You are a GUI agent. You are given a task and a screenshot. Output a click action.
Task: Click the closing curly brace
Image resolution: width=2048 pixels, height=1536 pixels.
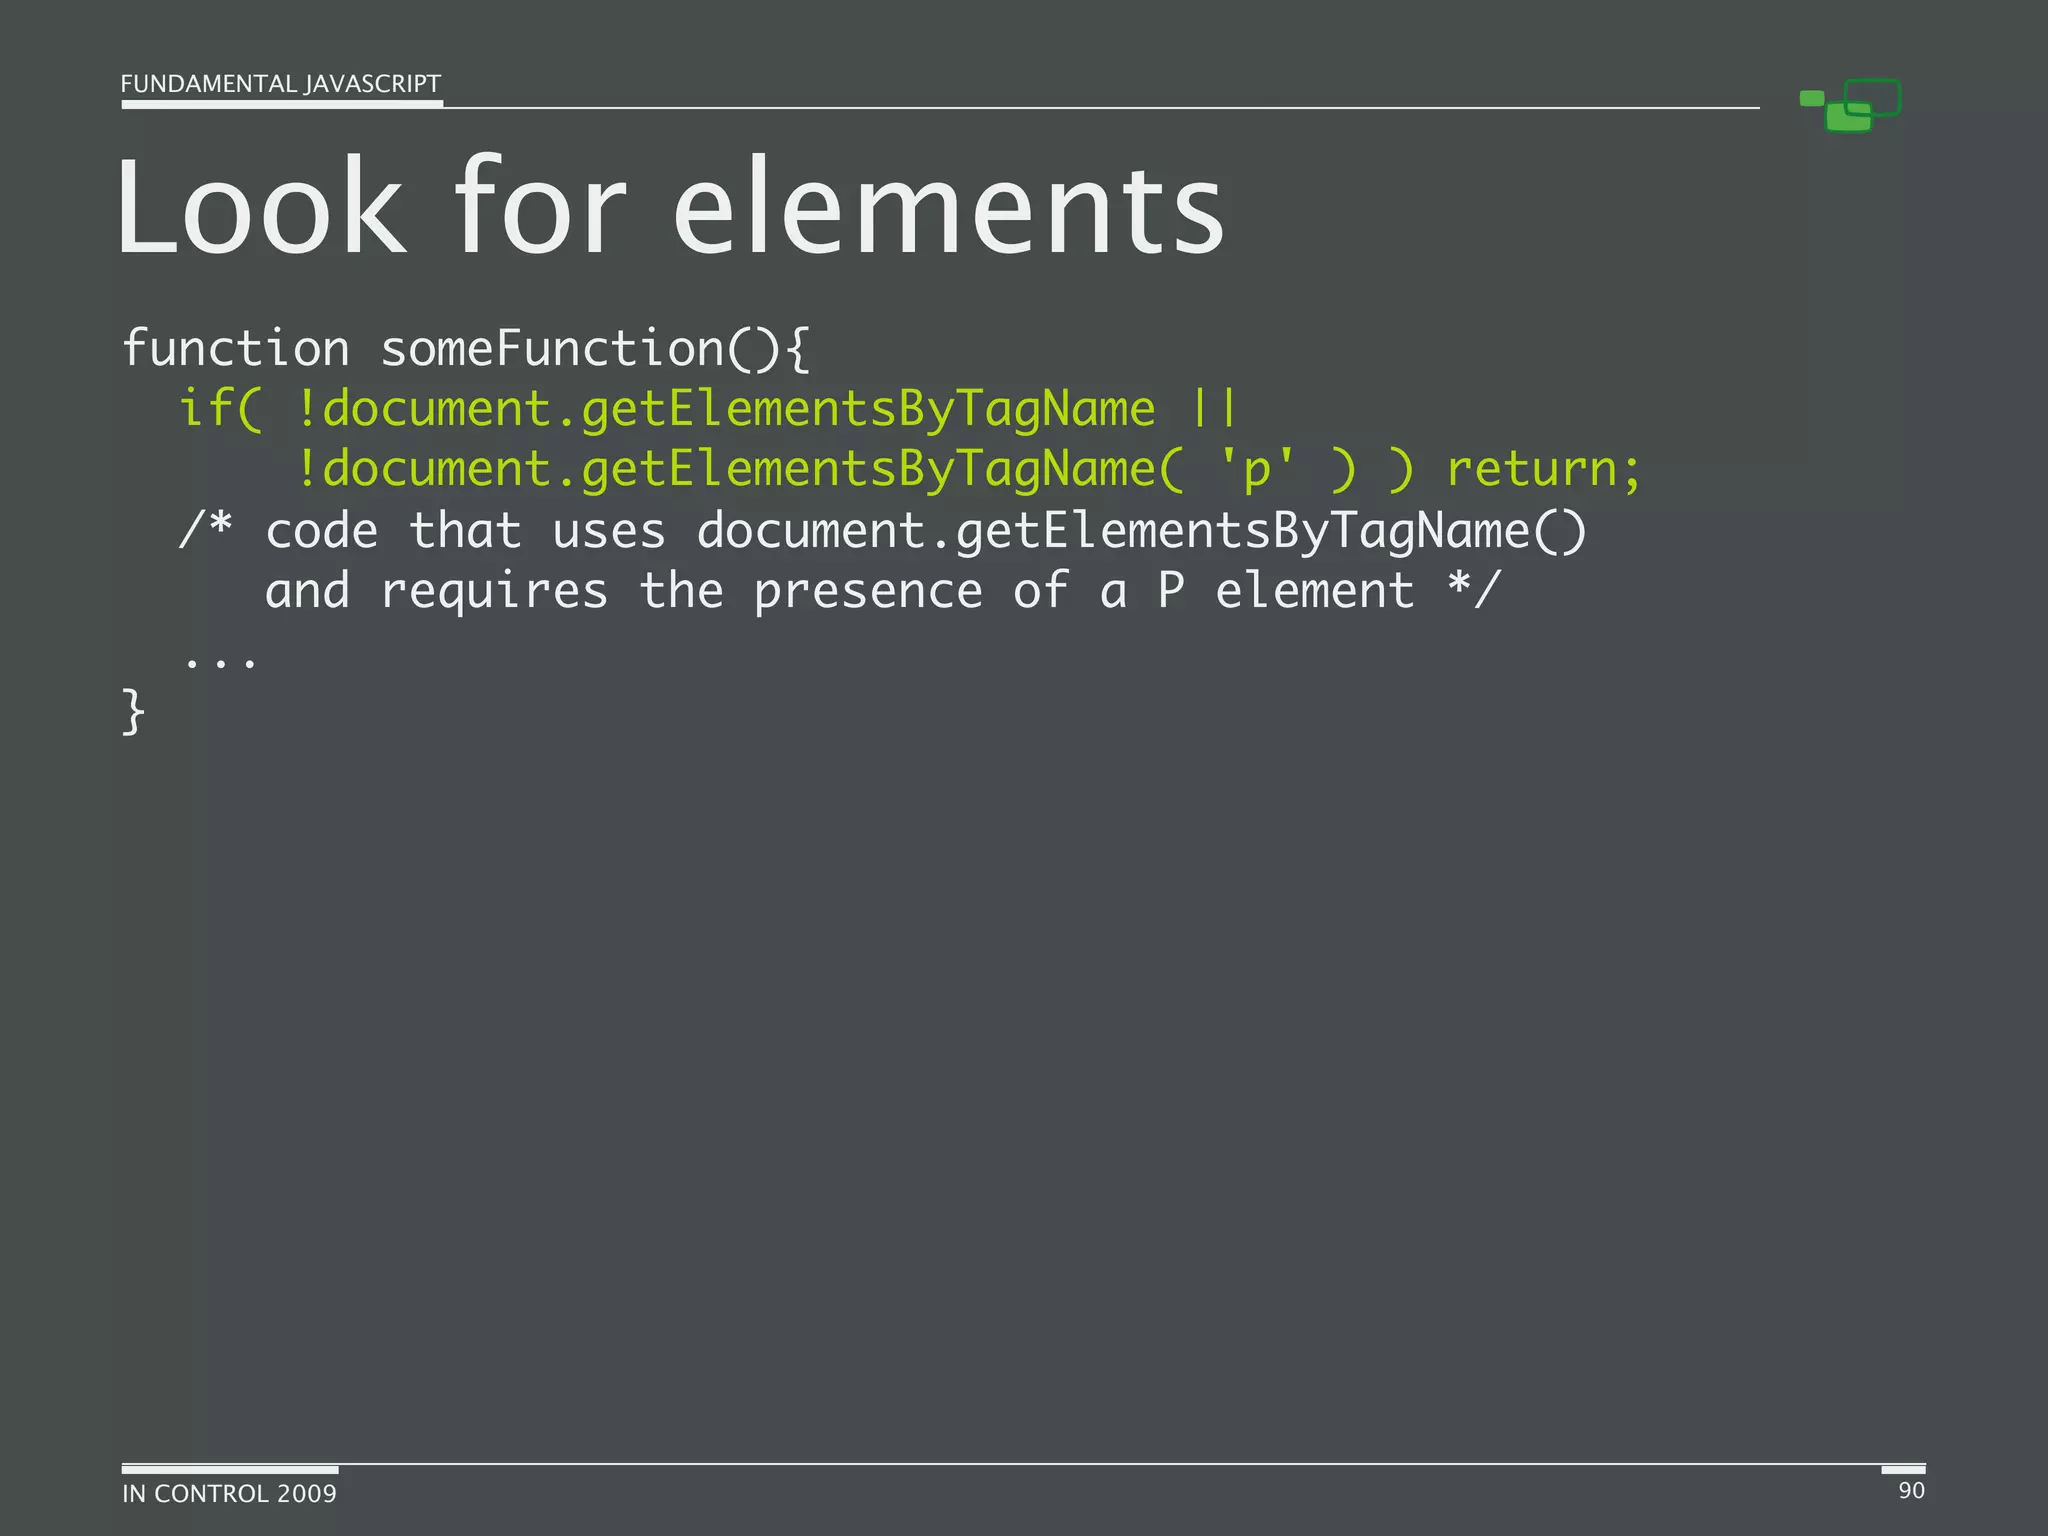point(133,712)
